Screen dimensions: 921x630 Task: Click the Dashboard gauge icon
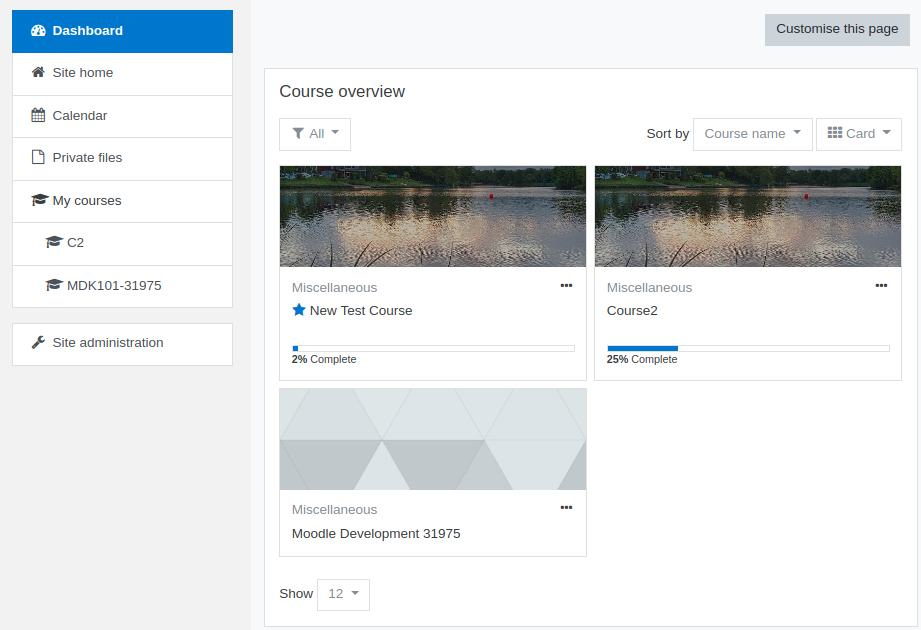[x=38, y=31]
